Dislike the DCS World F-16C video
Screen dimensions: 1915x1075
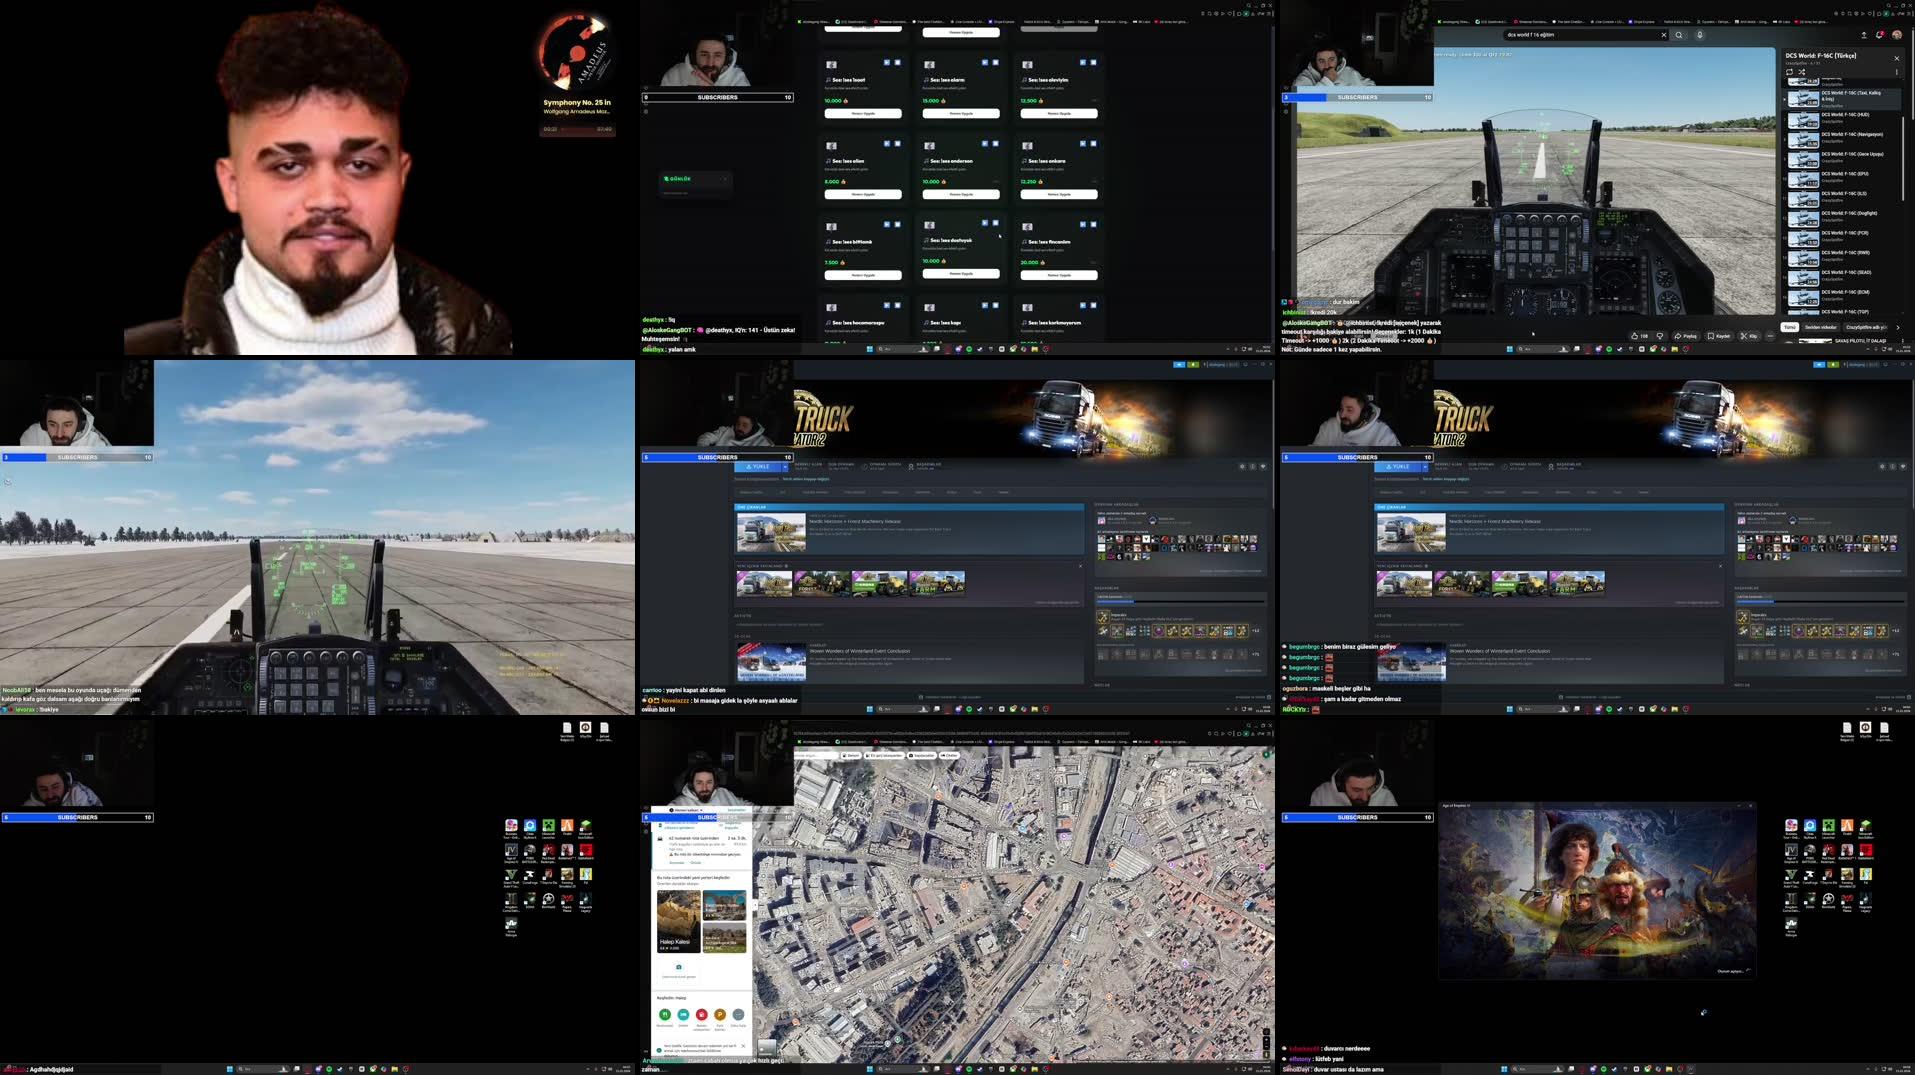click(x=1660, y=336)
